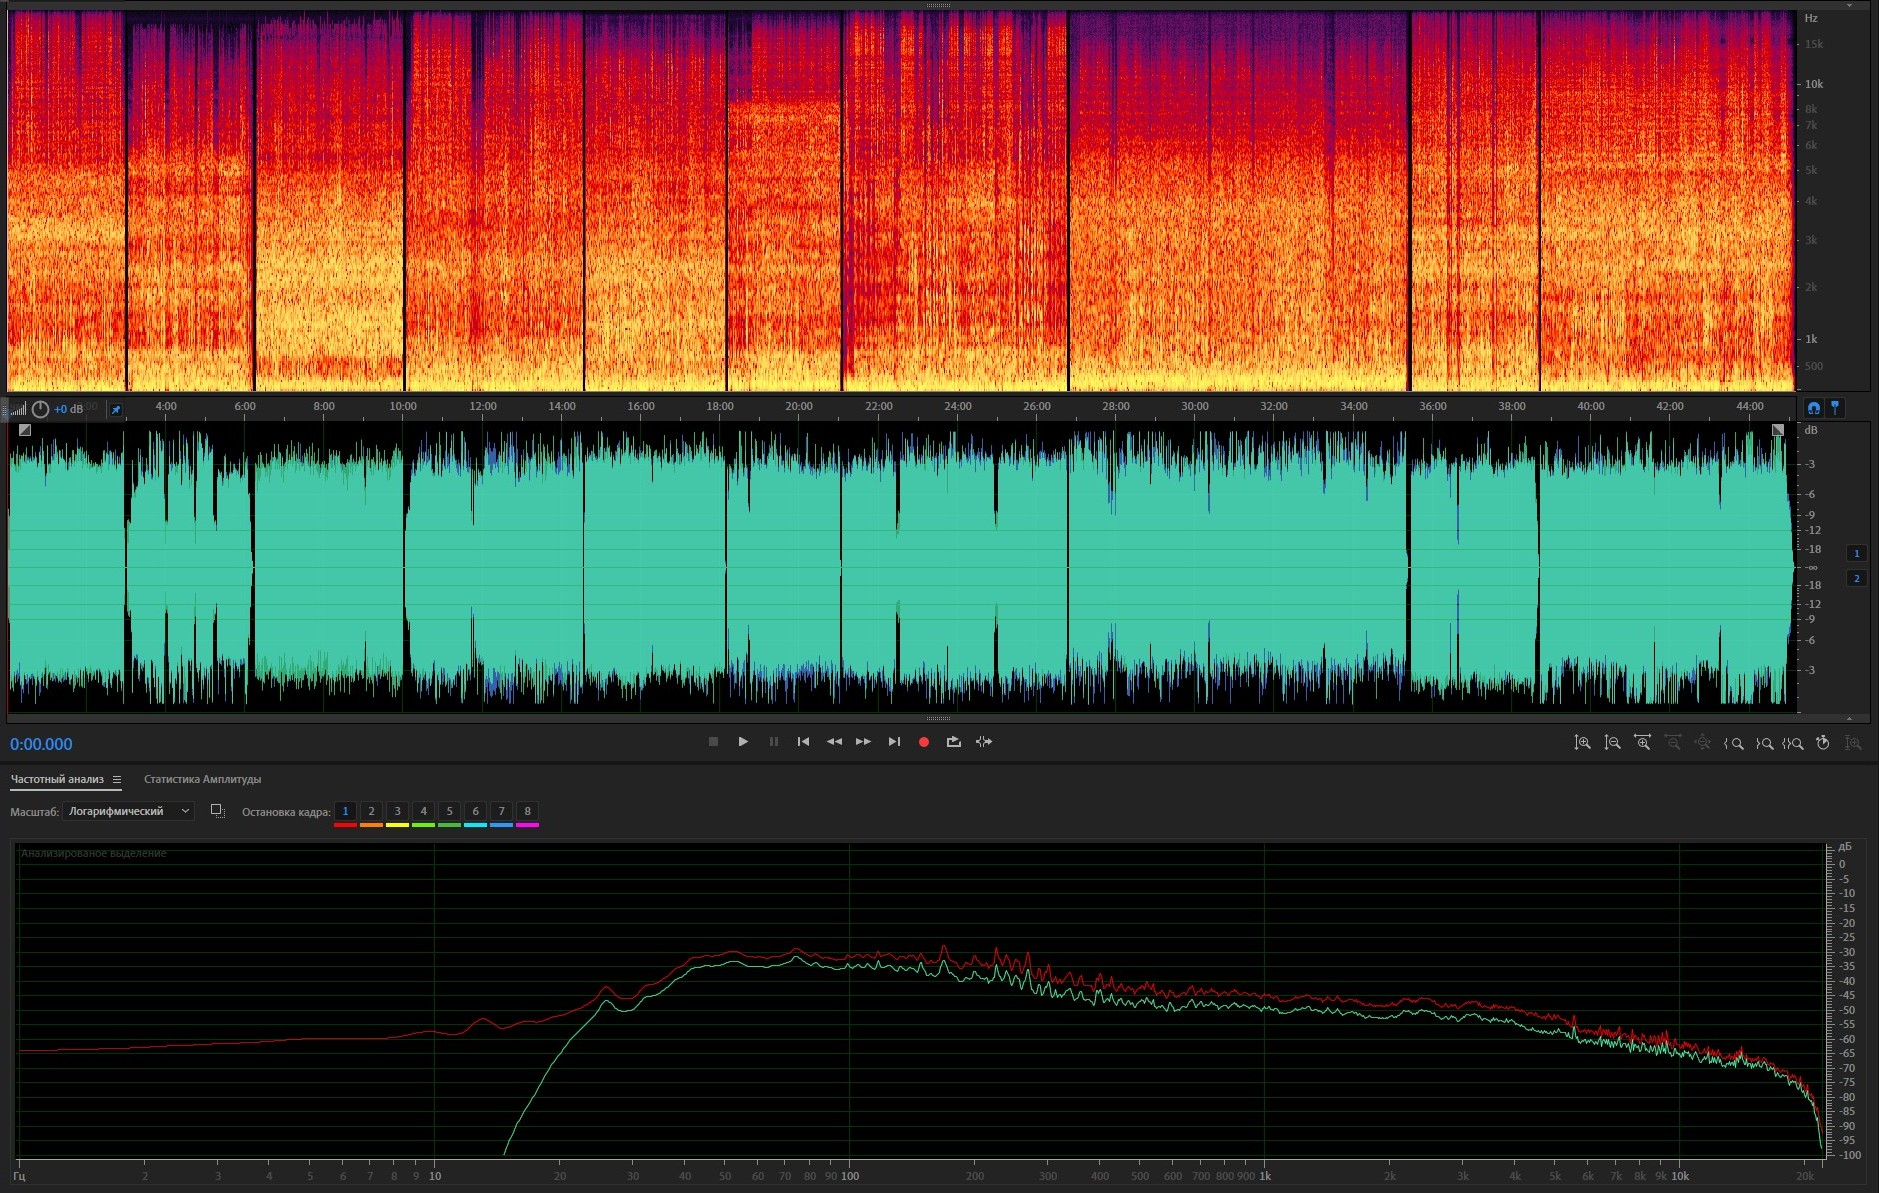Click Zoom Out Amplitude icon
The image size is (1879, 1193).
tap(1612, 743)
